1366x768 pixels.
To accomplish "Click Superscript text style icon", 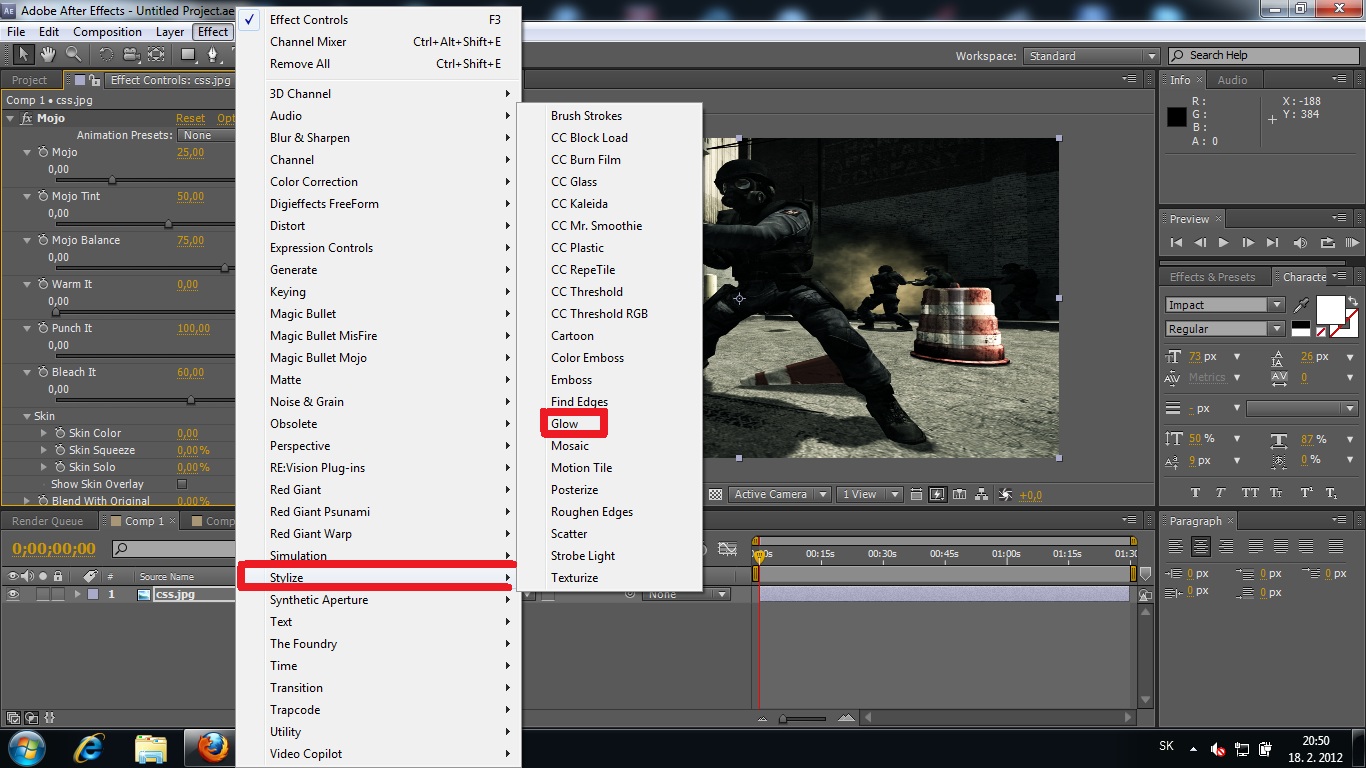I will [x=1306, y=493].
